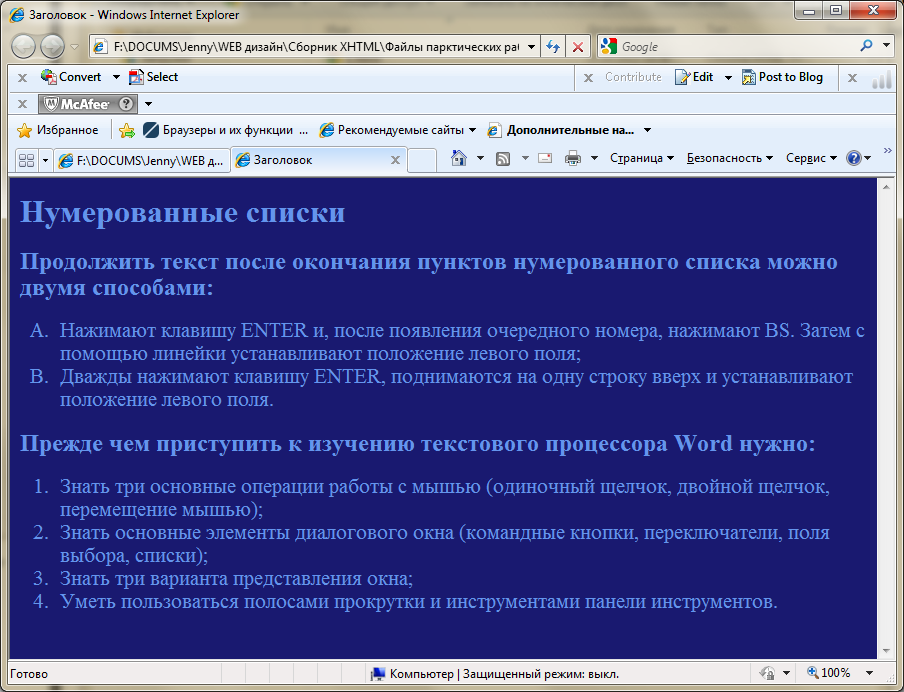
Task: Close the Заголовок tab
Action: point(395,160)
